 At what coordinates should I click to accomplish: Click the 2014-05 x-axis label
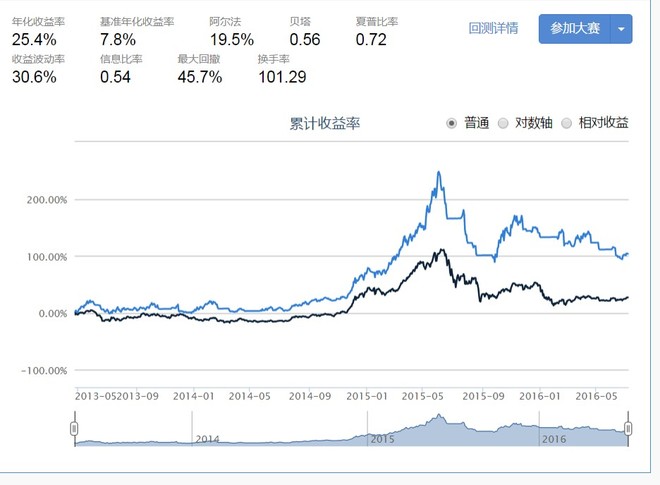[250, 396]
